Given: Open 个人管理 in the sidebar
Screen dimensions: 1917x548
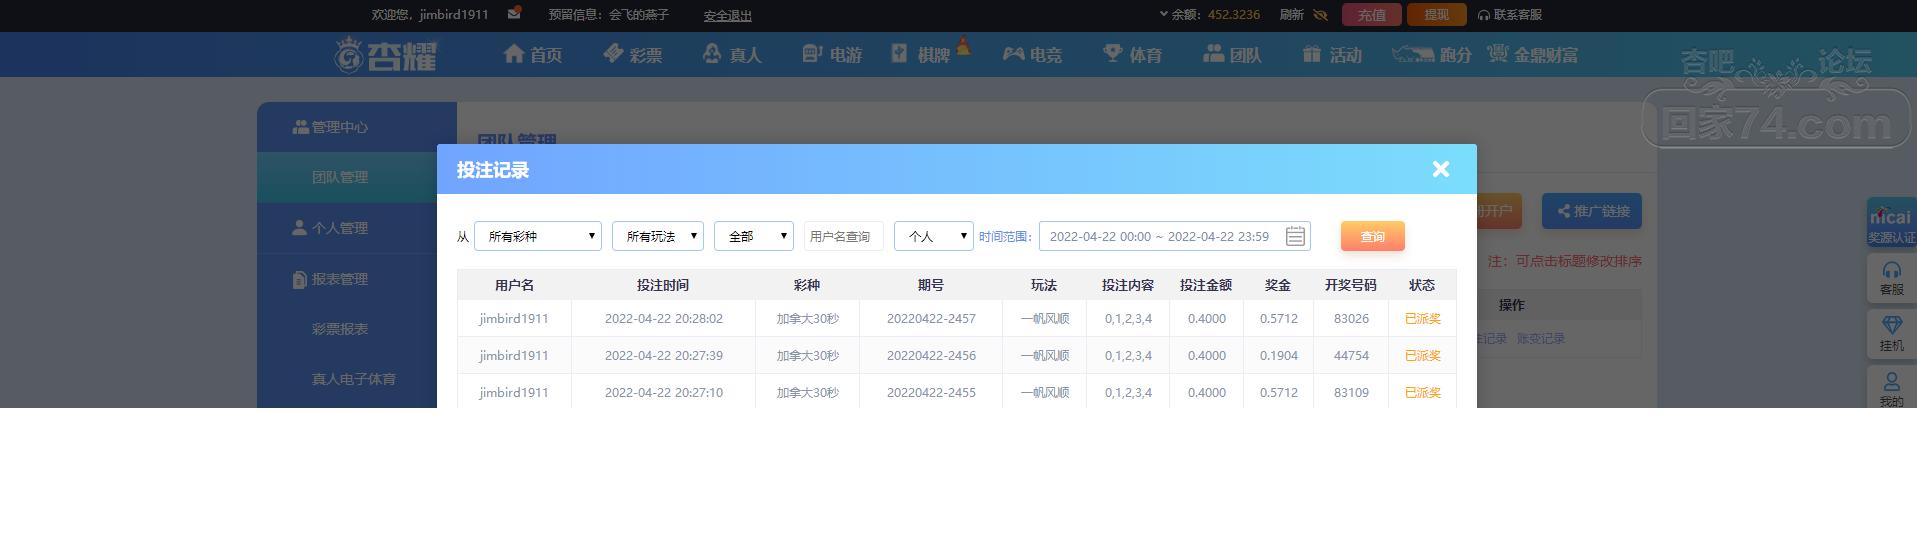Looking at the screenshot, I should [357, 228].
